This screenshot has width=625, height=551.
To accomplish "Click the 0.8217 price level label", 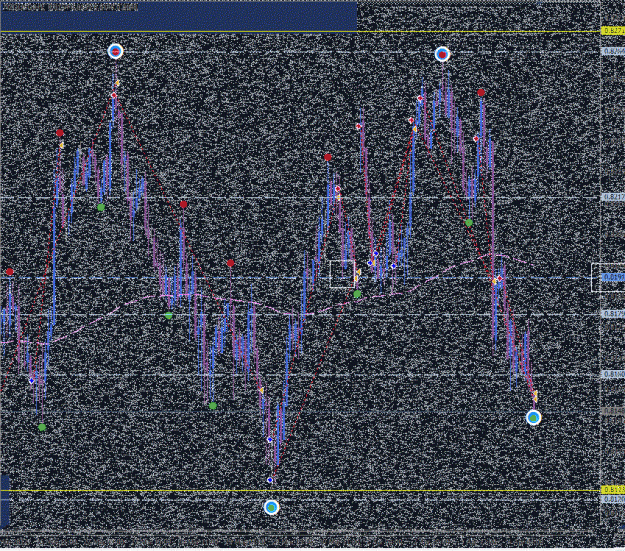I will [613, 197].
